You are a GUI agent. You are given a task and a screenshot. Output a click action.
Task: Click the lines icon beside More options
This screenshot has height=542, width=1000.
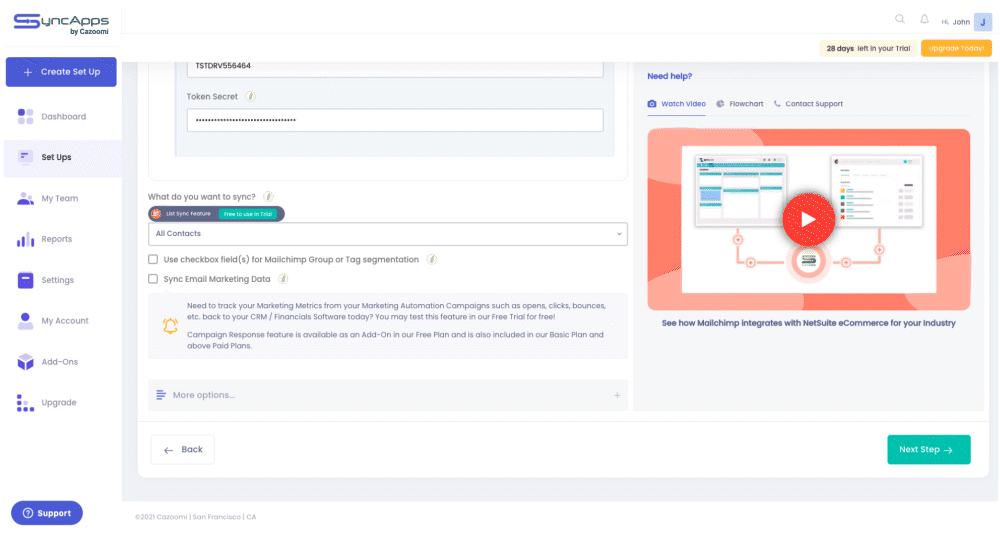[x=161, y=395]
